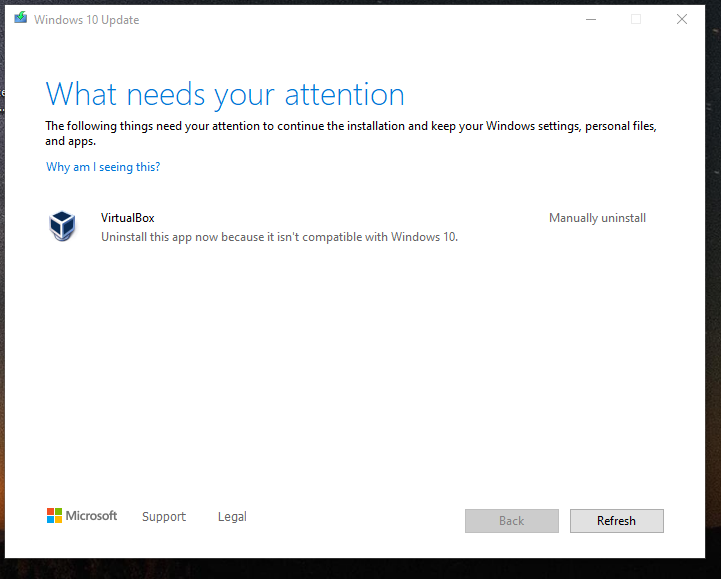Click the VirtualBox cube icon
This screenshot has width=721, height=579.
[62, 226]
